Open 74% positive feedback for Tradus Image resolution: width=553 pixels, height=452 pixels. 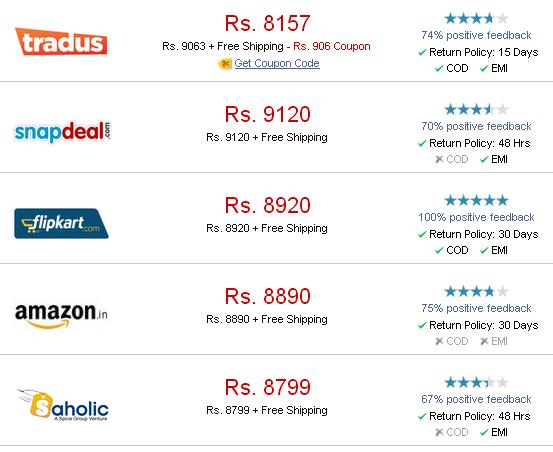[476, 35]
